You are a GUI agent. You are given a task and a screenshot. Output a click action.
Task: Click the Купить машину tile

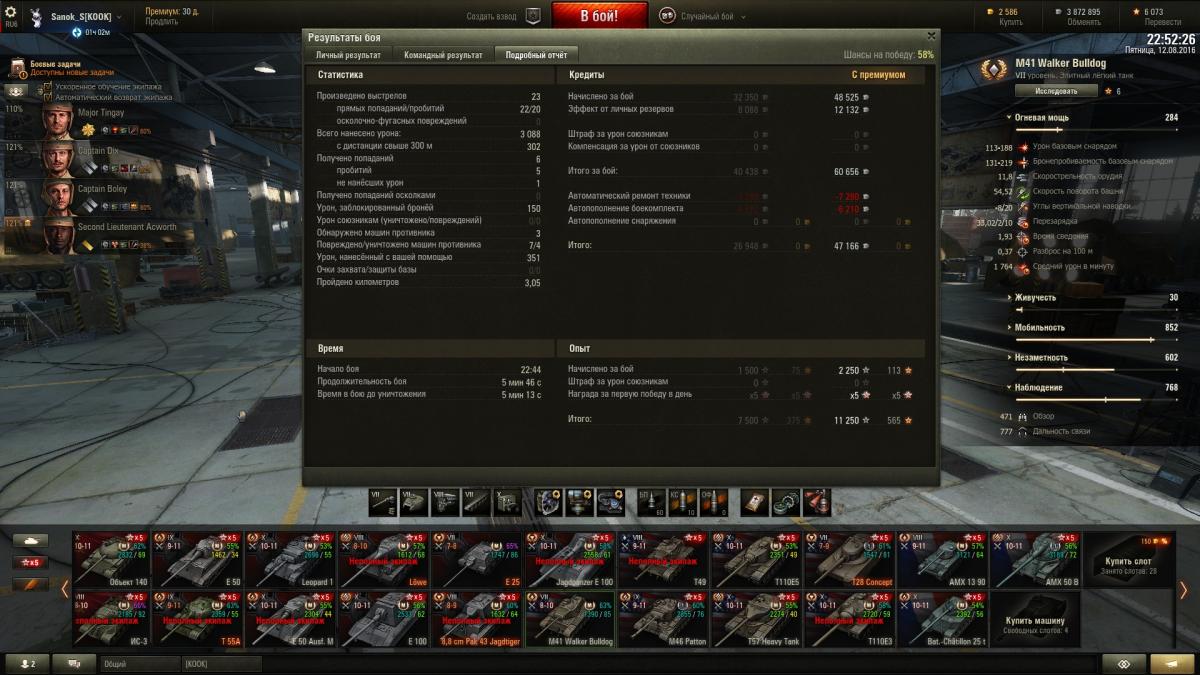point(1034,620)
